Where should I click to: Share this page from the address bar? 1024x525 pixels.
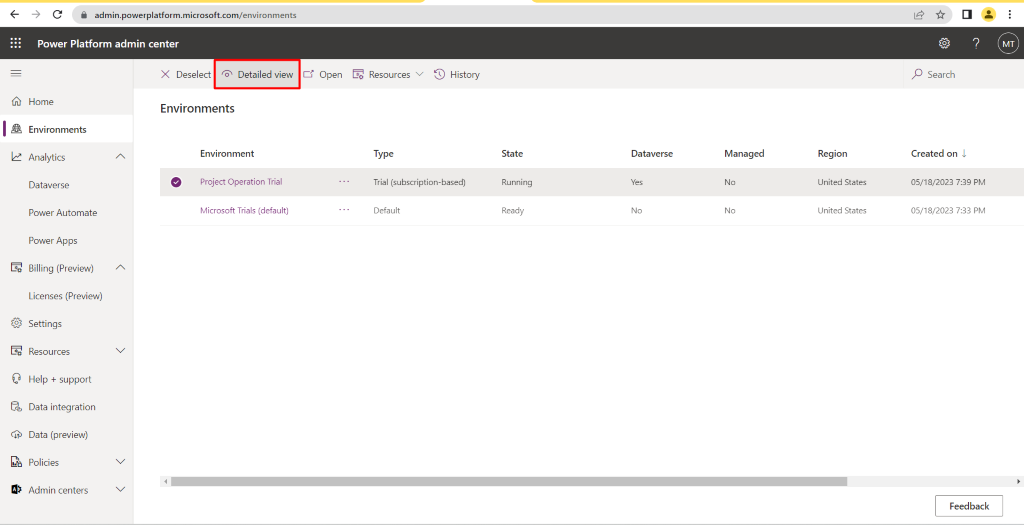click(x=919, y=14)
